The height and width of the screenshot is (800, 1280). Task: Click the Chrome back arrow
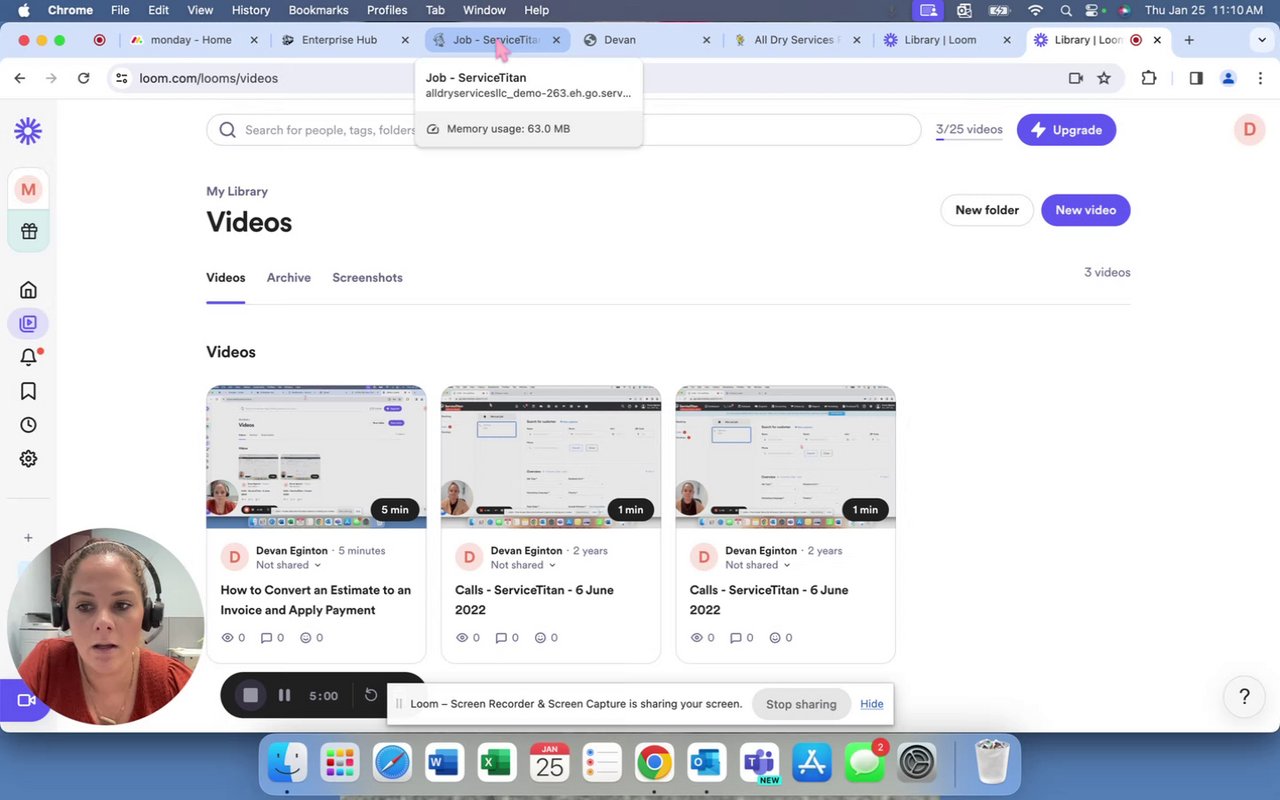pos(20,78)
